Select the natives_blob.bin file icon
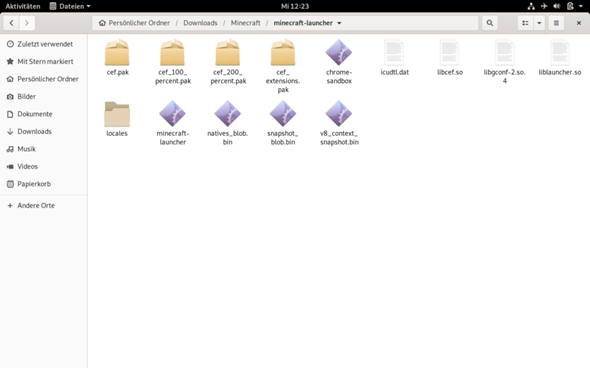This screenshot has width=590, height=368. 228,114
